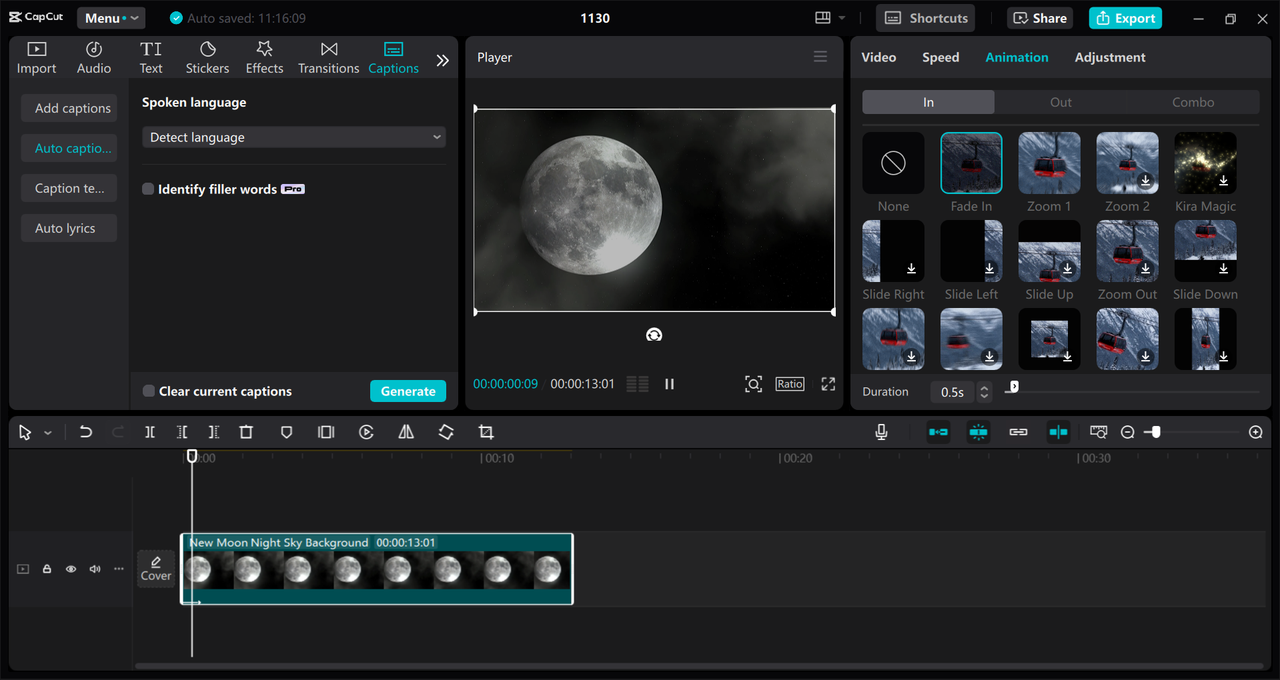Viewport: 1280px width, 680px height.
Task: Open the Import media panel
Action: (x=36, y=58)
